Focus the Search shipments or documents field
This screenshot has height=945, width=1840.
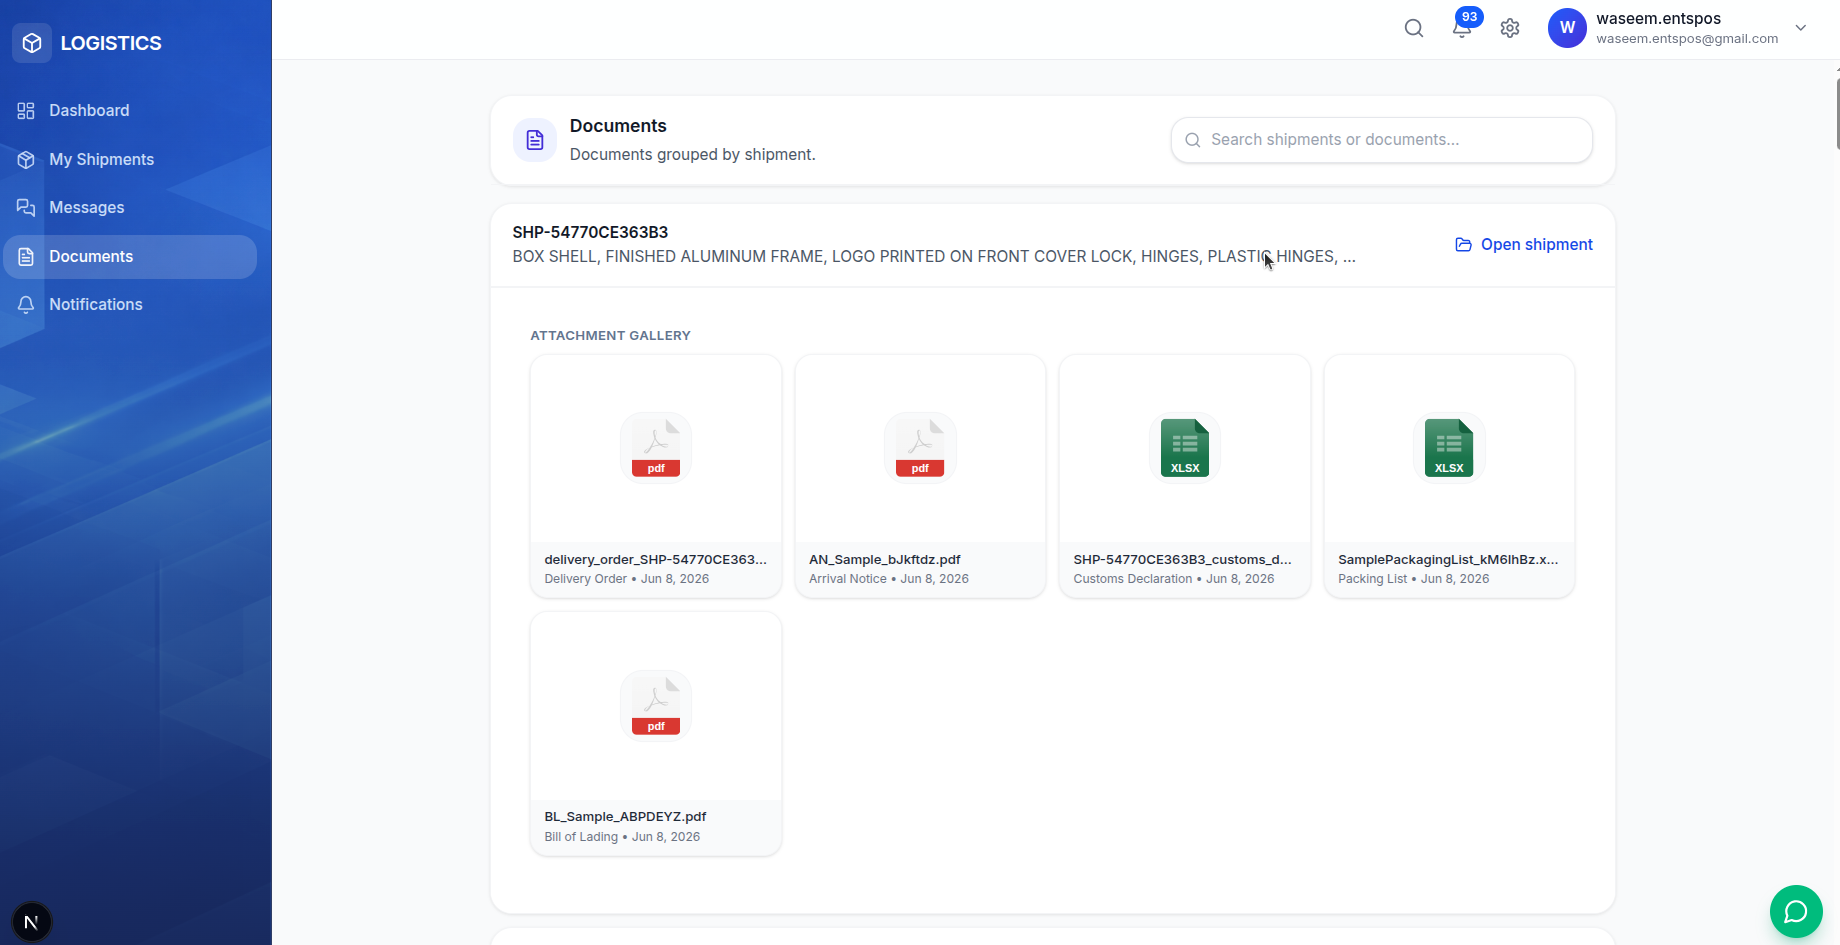point(1382,140)
